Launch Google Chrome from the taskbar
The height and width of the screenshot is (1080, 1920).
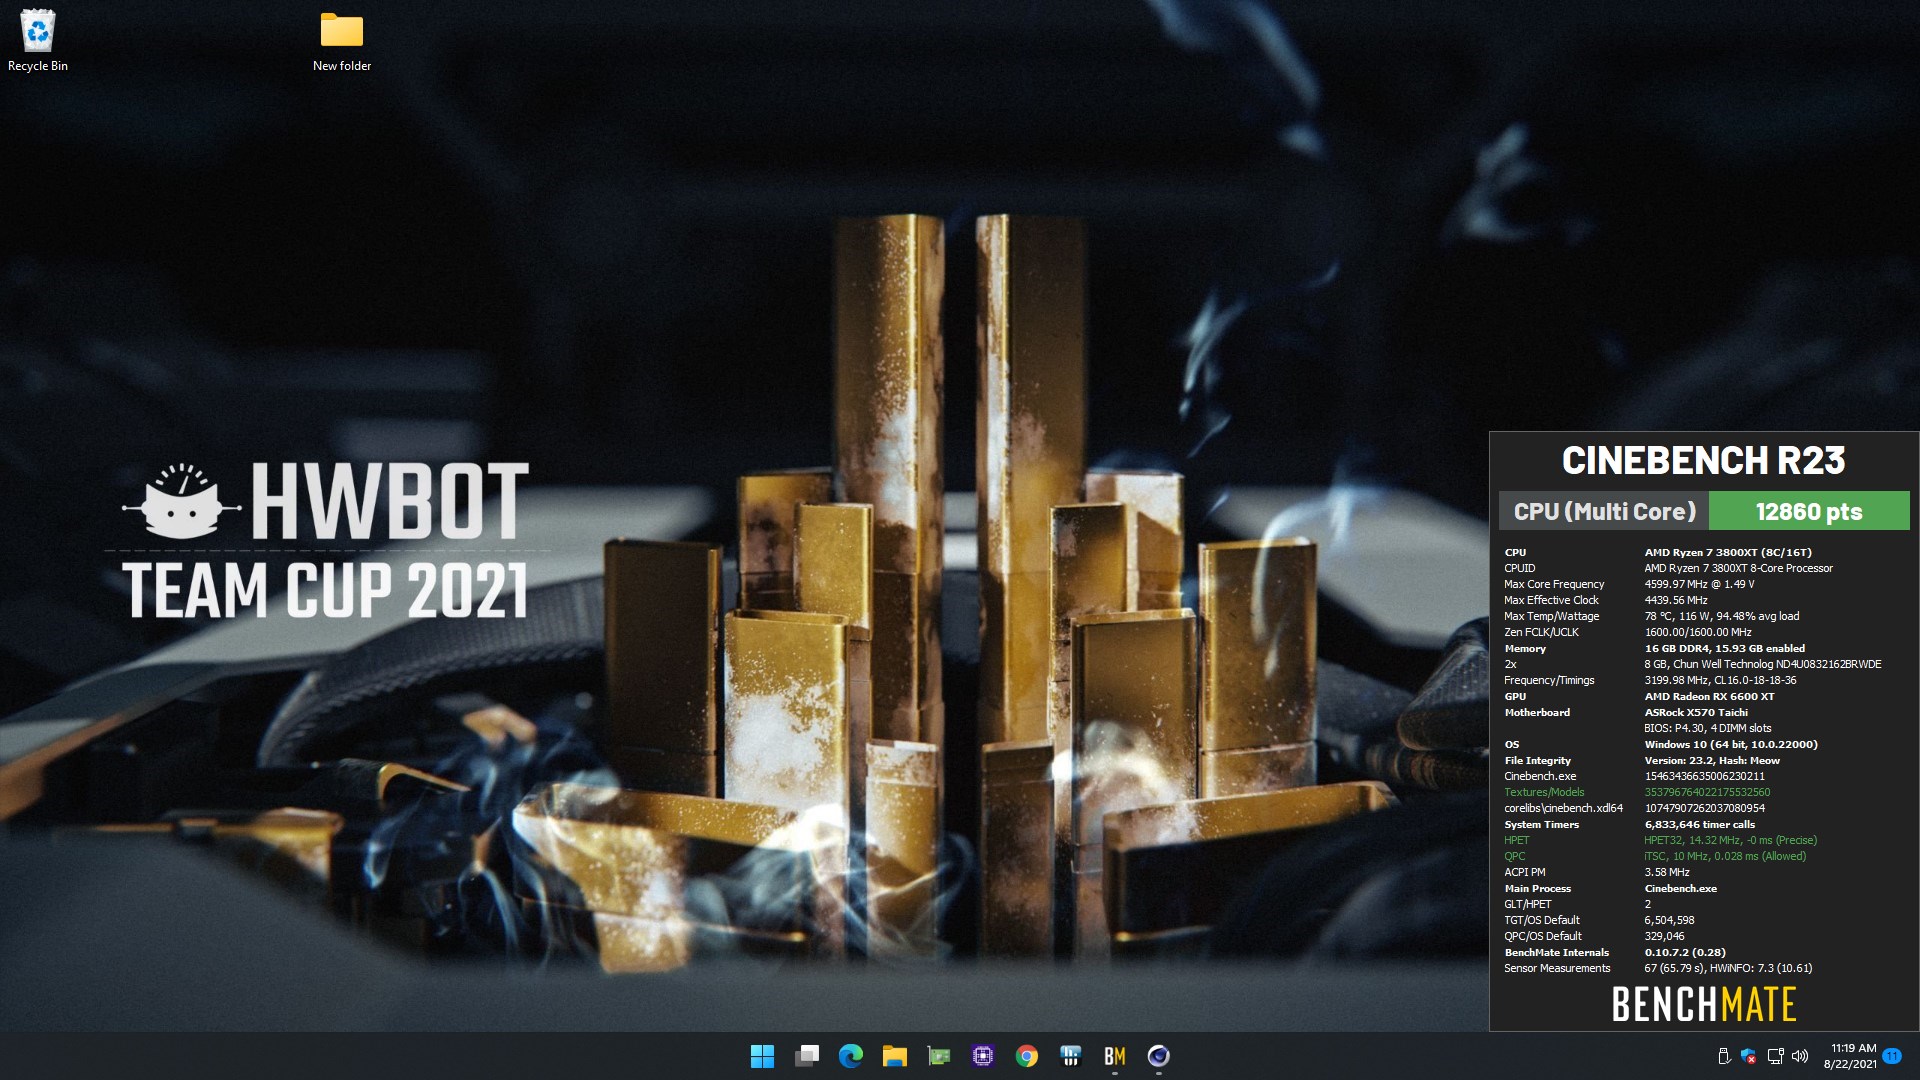[x=1027, y=1056]
